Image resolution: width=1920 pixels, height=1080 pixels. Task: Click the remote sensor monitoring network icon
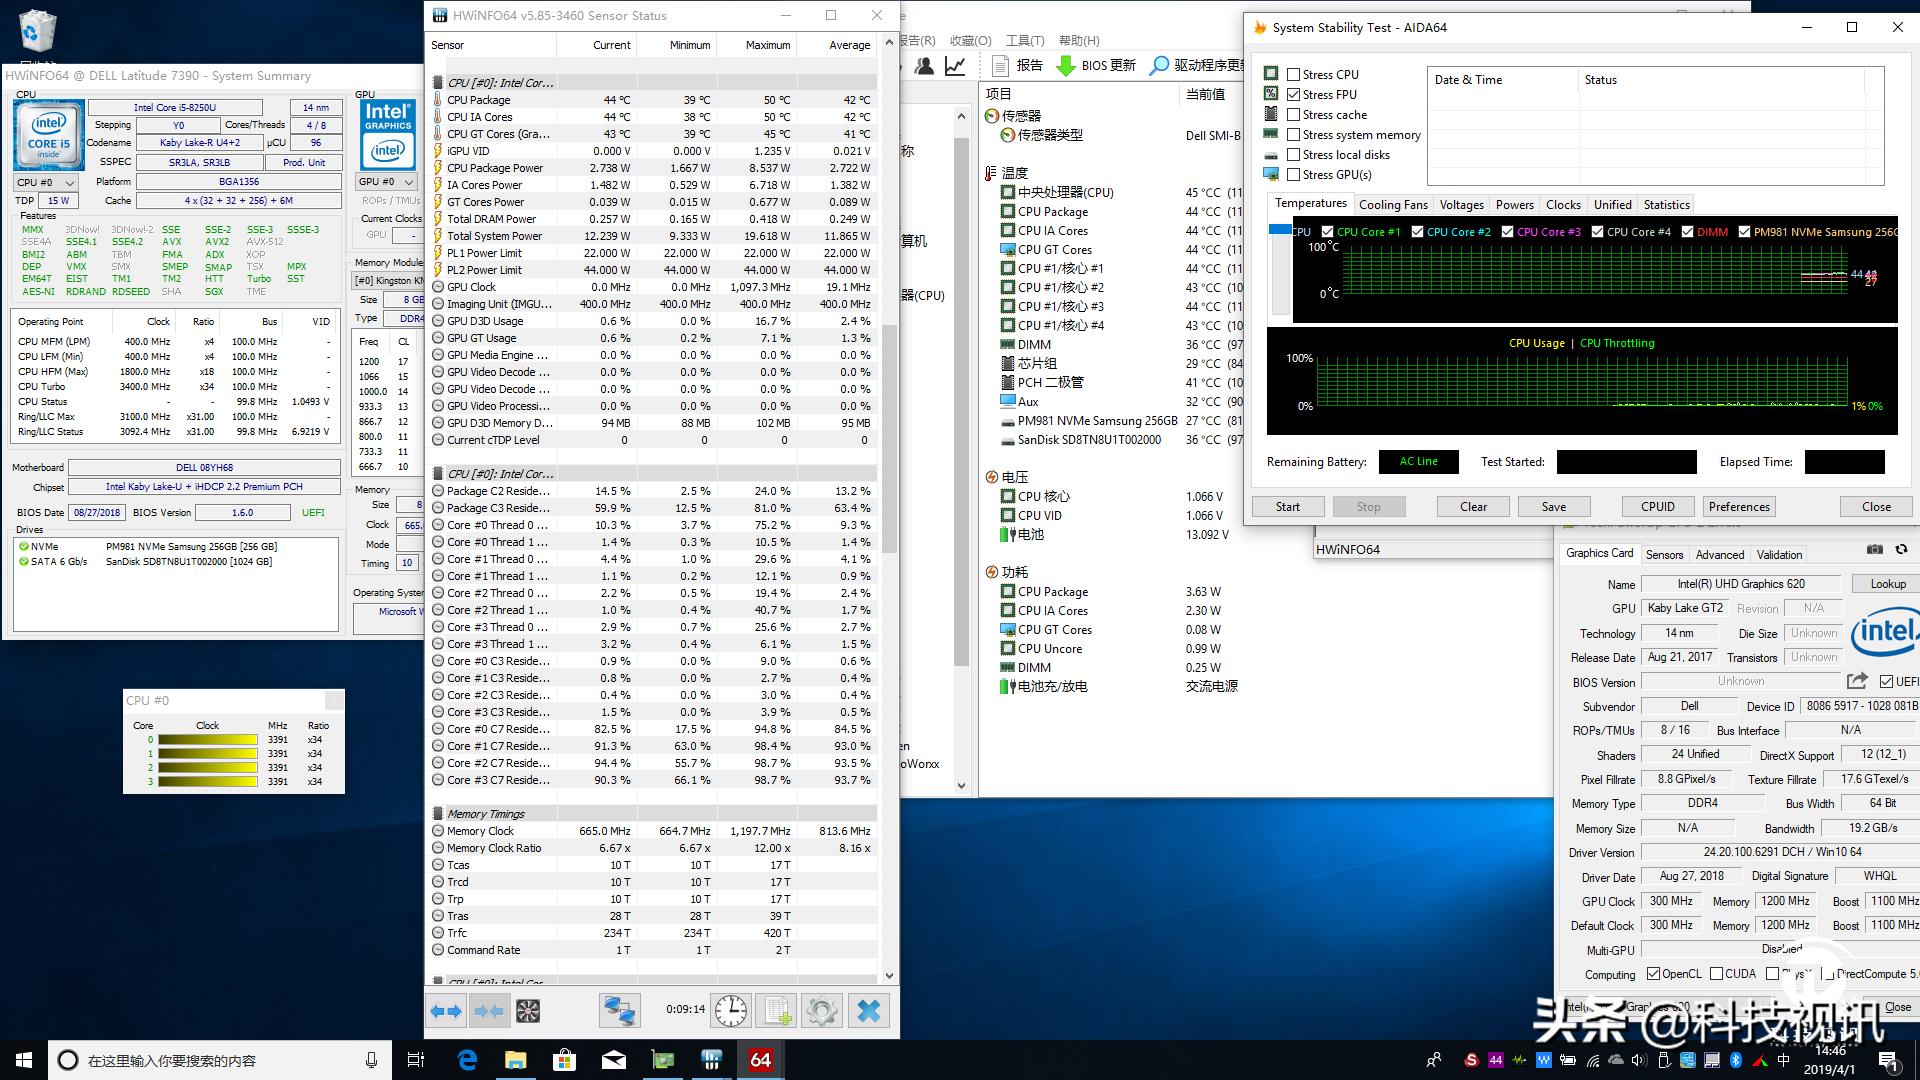(x=622, y=1011)
